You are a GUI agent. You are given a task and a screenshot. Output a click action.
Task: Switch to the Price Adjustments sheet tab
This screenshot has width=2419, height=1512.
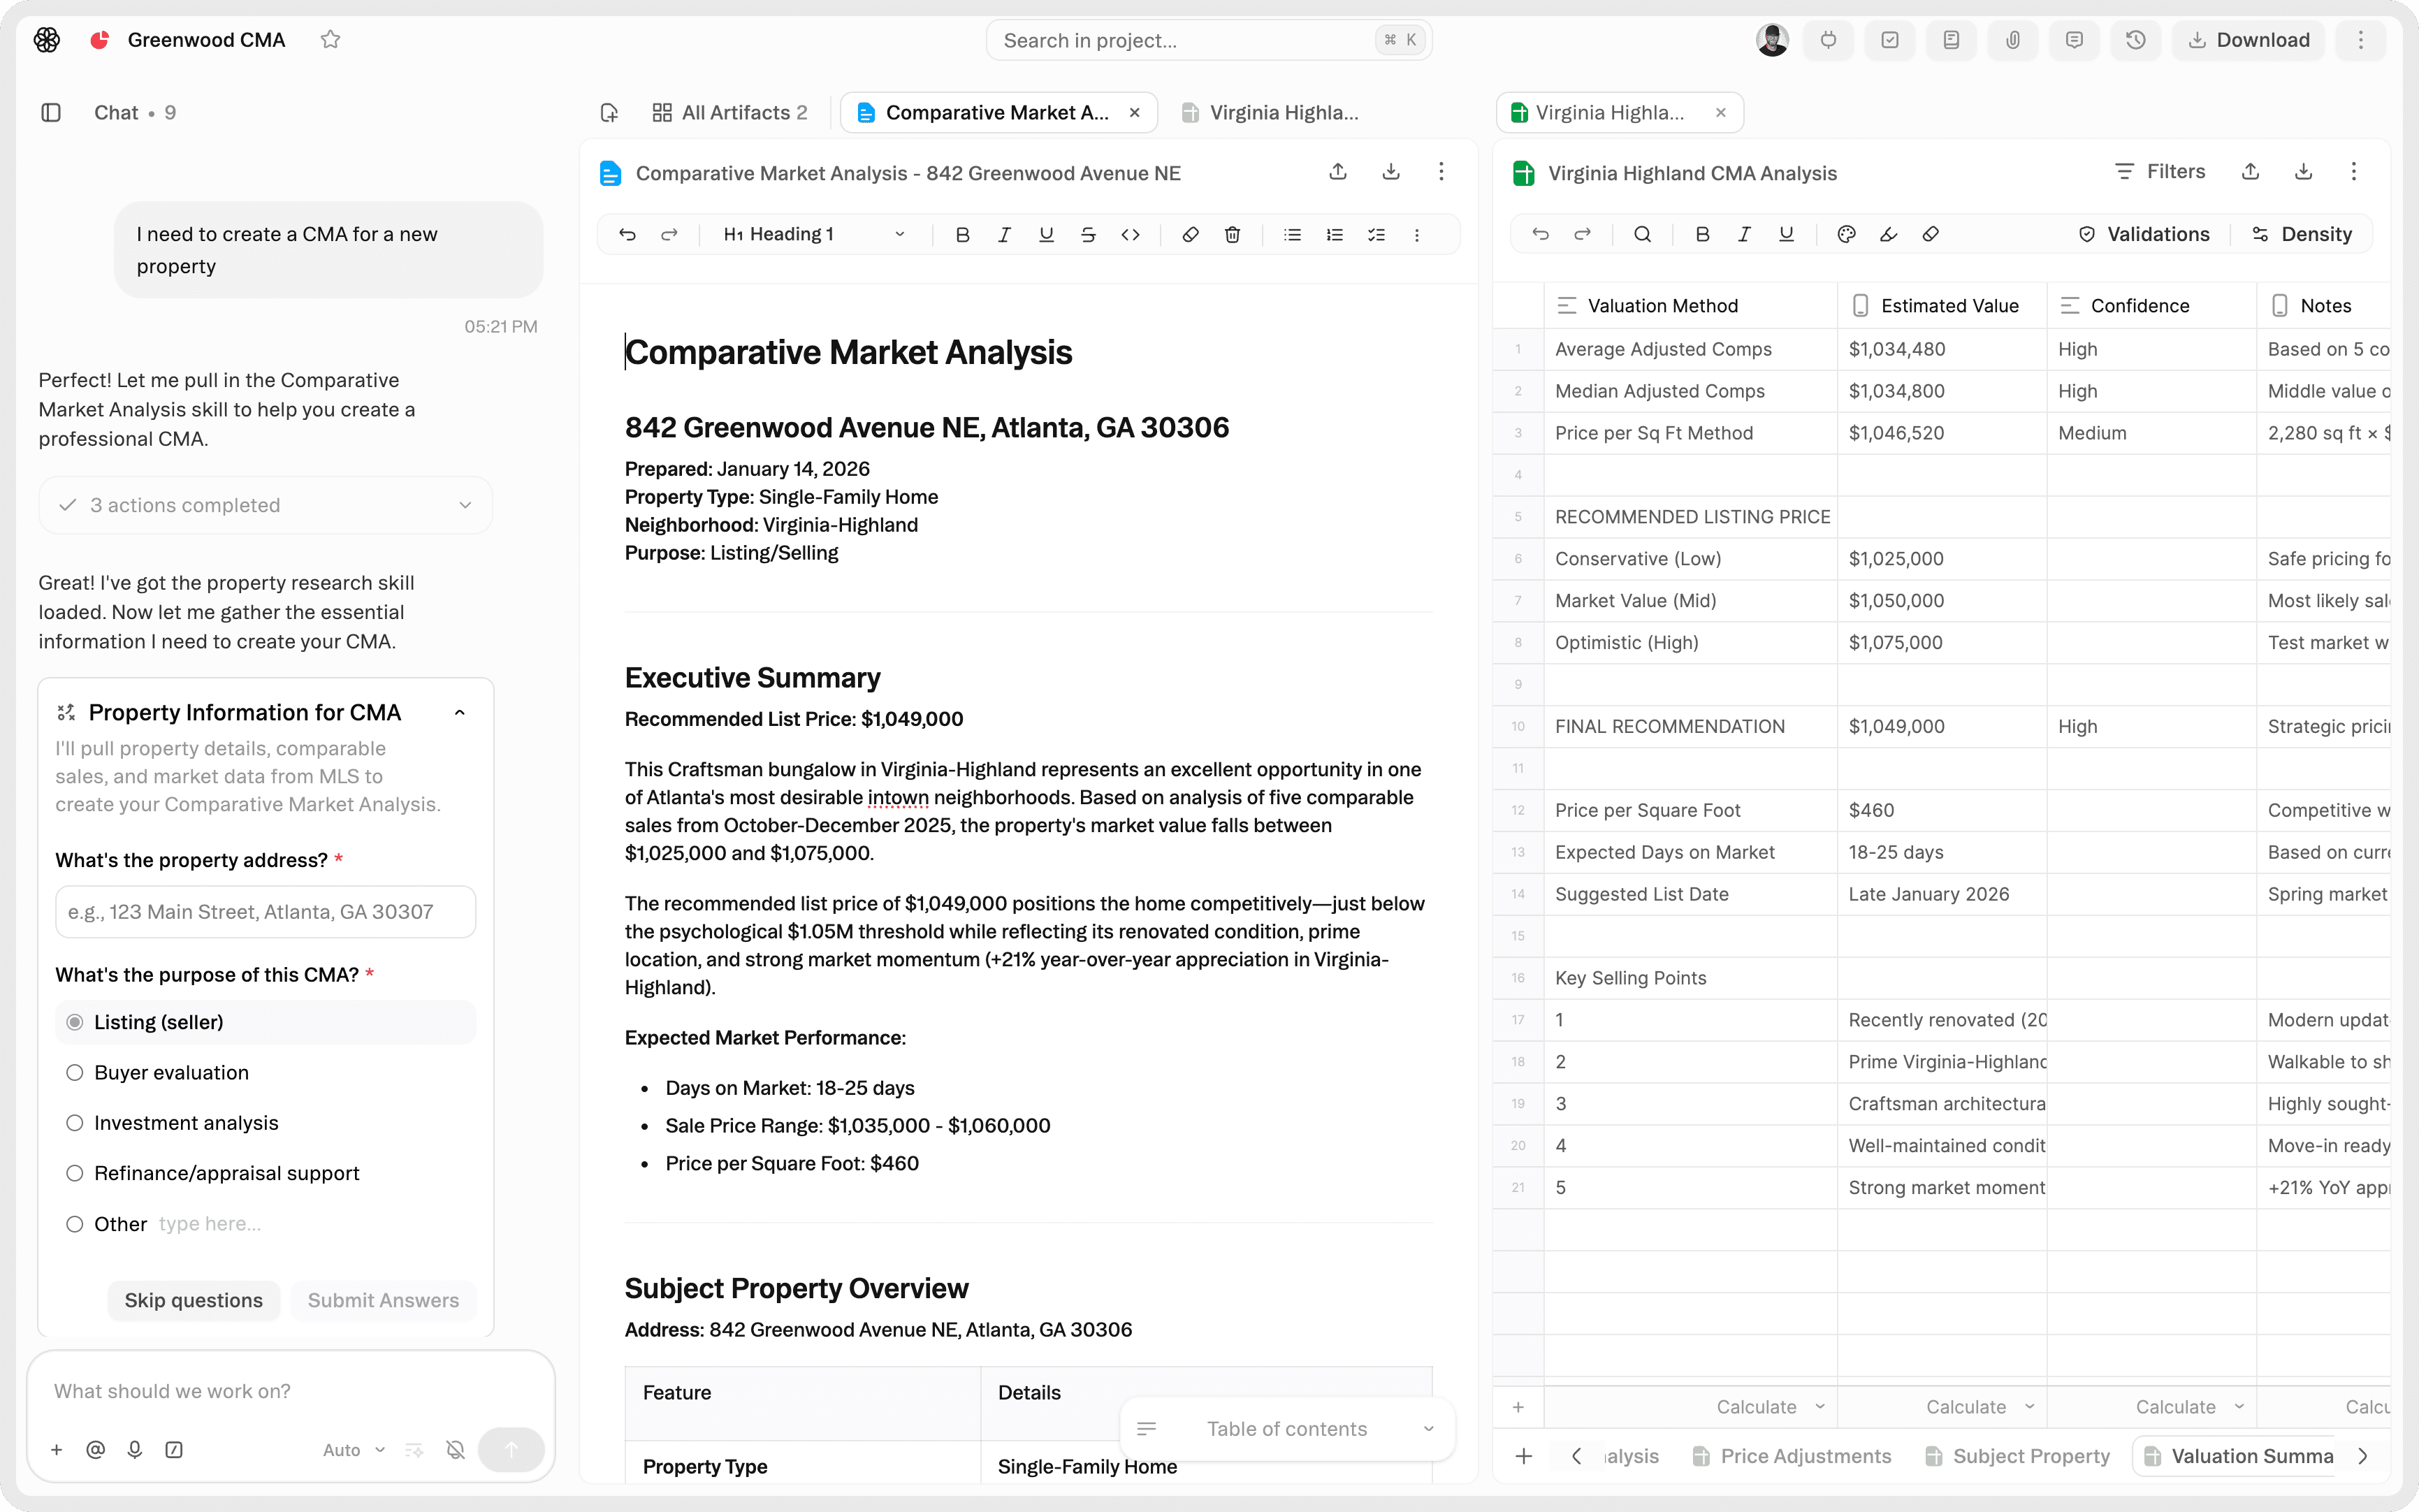click(x=1792, y=1456)
